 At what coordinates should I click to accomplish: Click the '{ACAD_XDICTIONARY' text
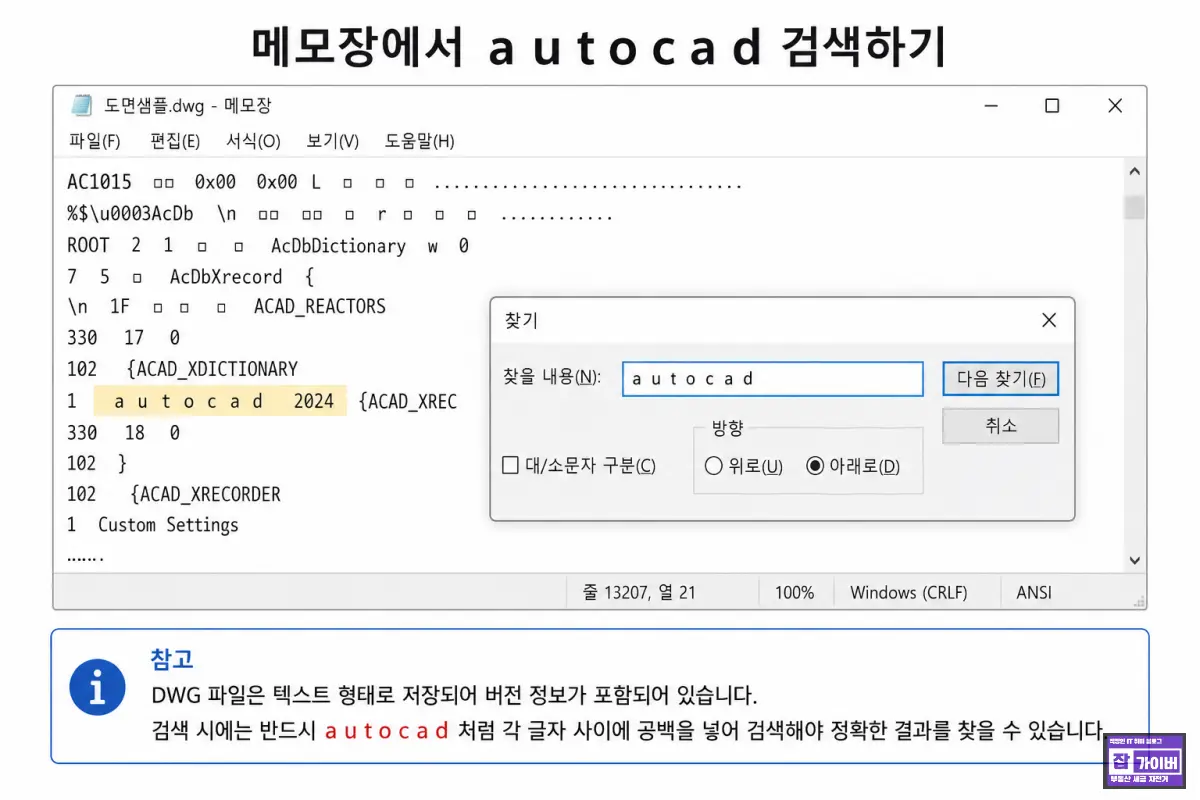(x=213, y=370)
